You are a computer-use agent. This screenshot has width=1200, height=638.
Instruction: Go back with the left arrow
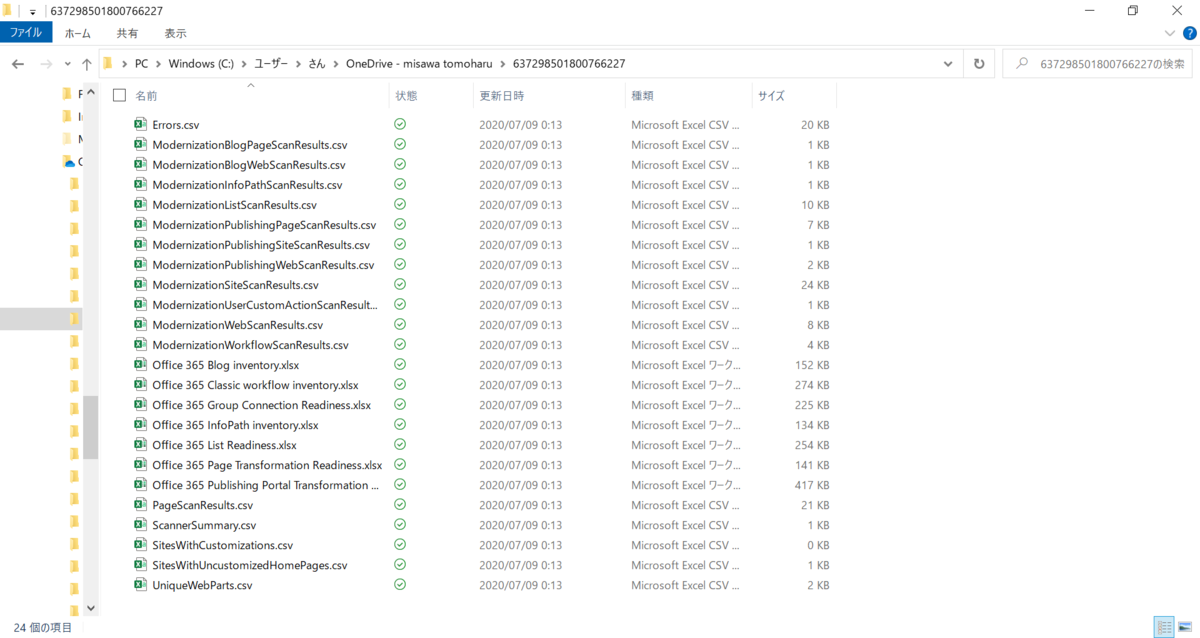tap(18, 64)
